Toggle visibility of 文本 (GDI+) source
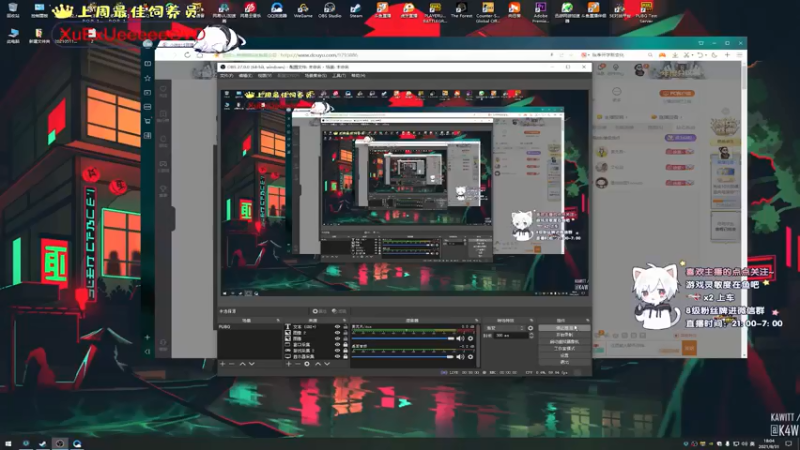 (x=337, y=327)
